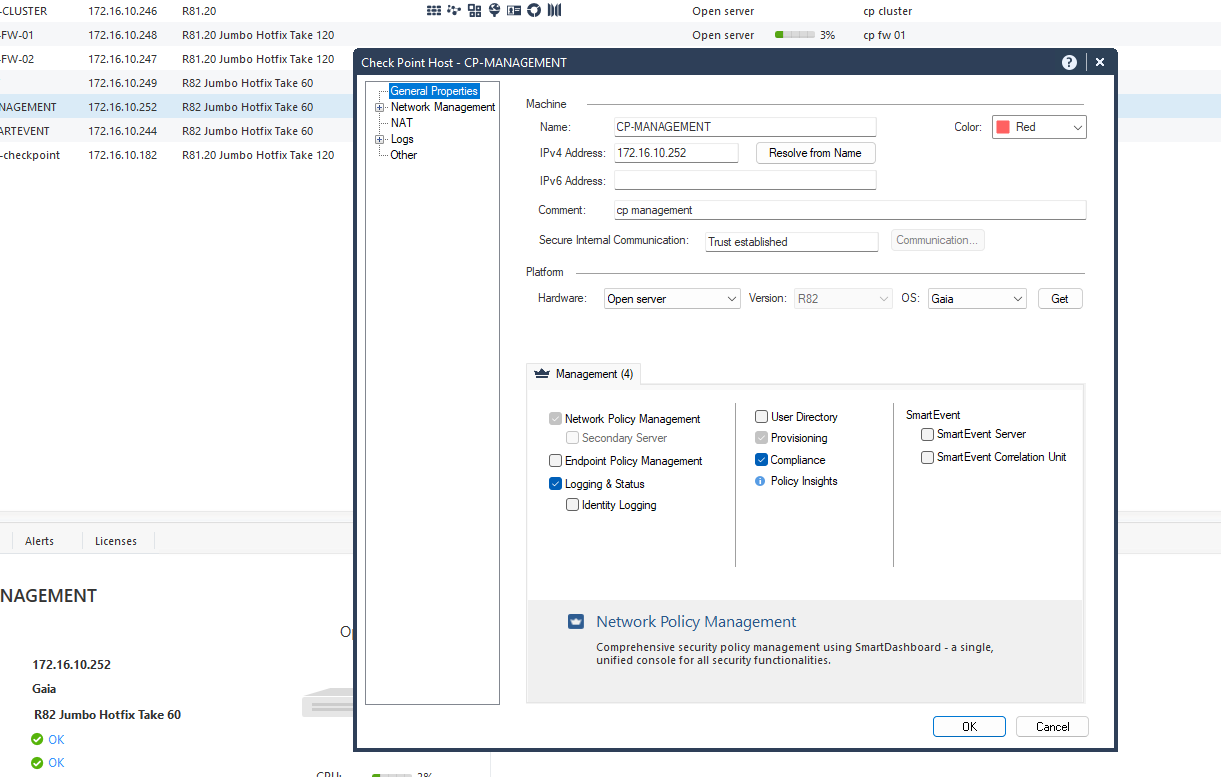Confirm dialog with OK button

pos(969,727)
